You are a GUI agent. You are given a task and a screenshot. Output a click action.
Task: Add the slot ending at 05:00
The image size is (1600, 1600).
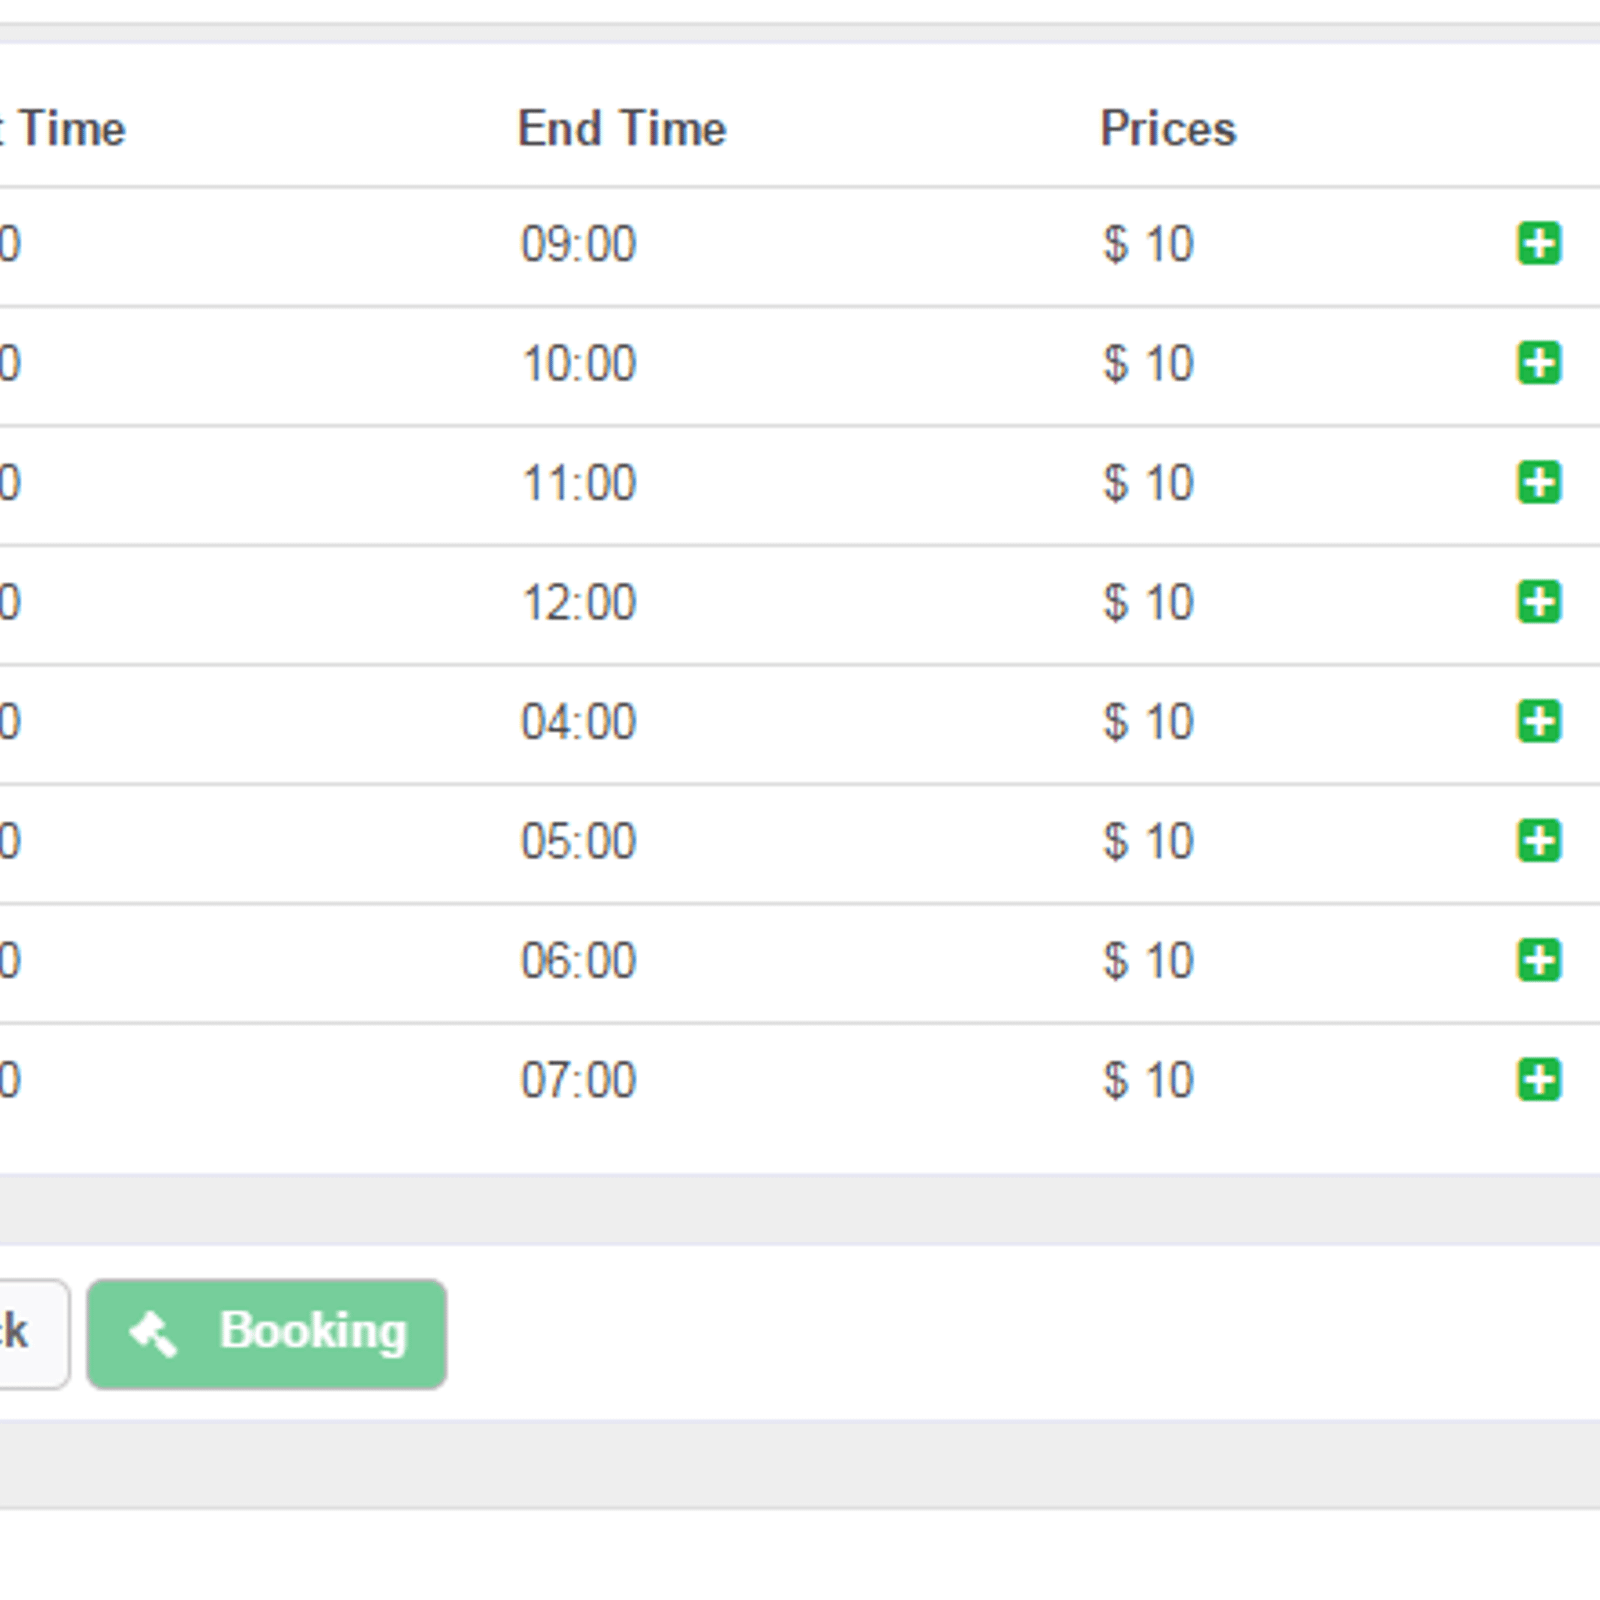point(1539,841)
